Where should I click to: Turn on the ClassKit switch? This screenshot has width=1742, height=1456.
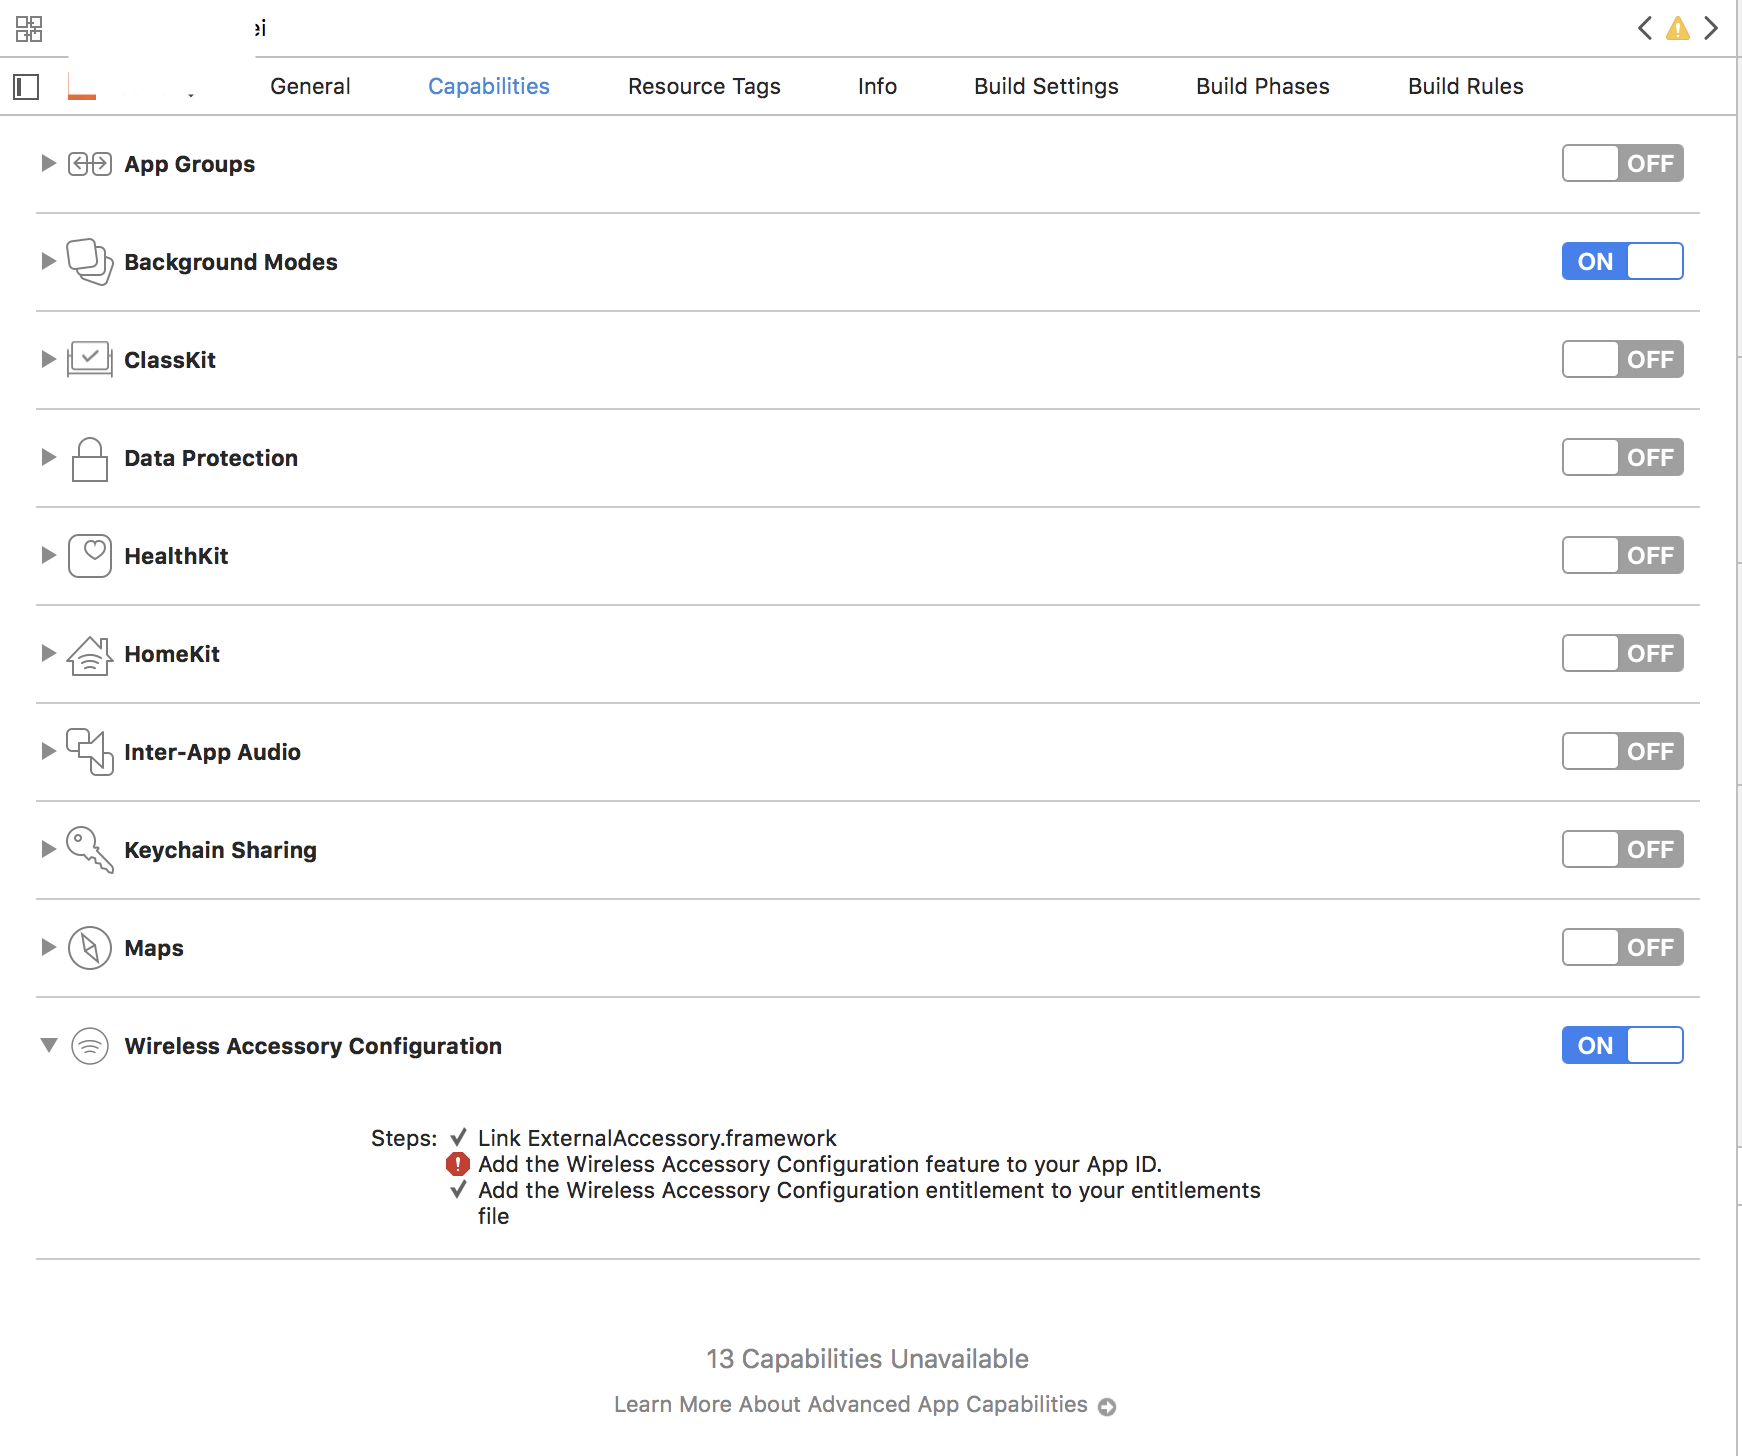coord(1621,360)
